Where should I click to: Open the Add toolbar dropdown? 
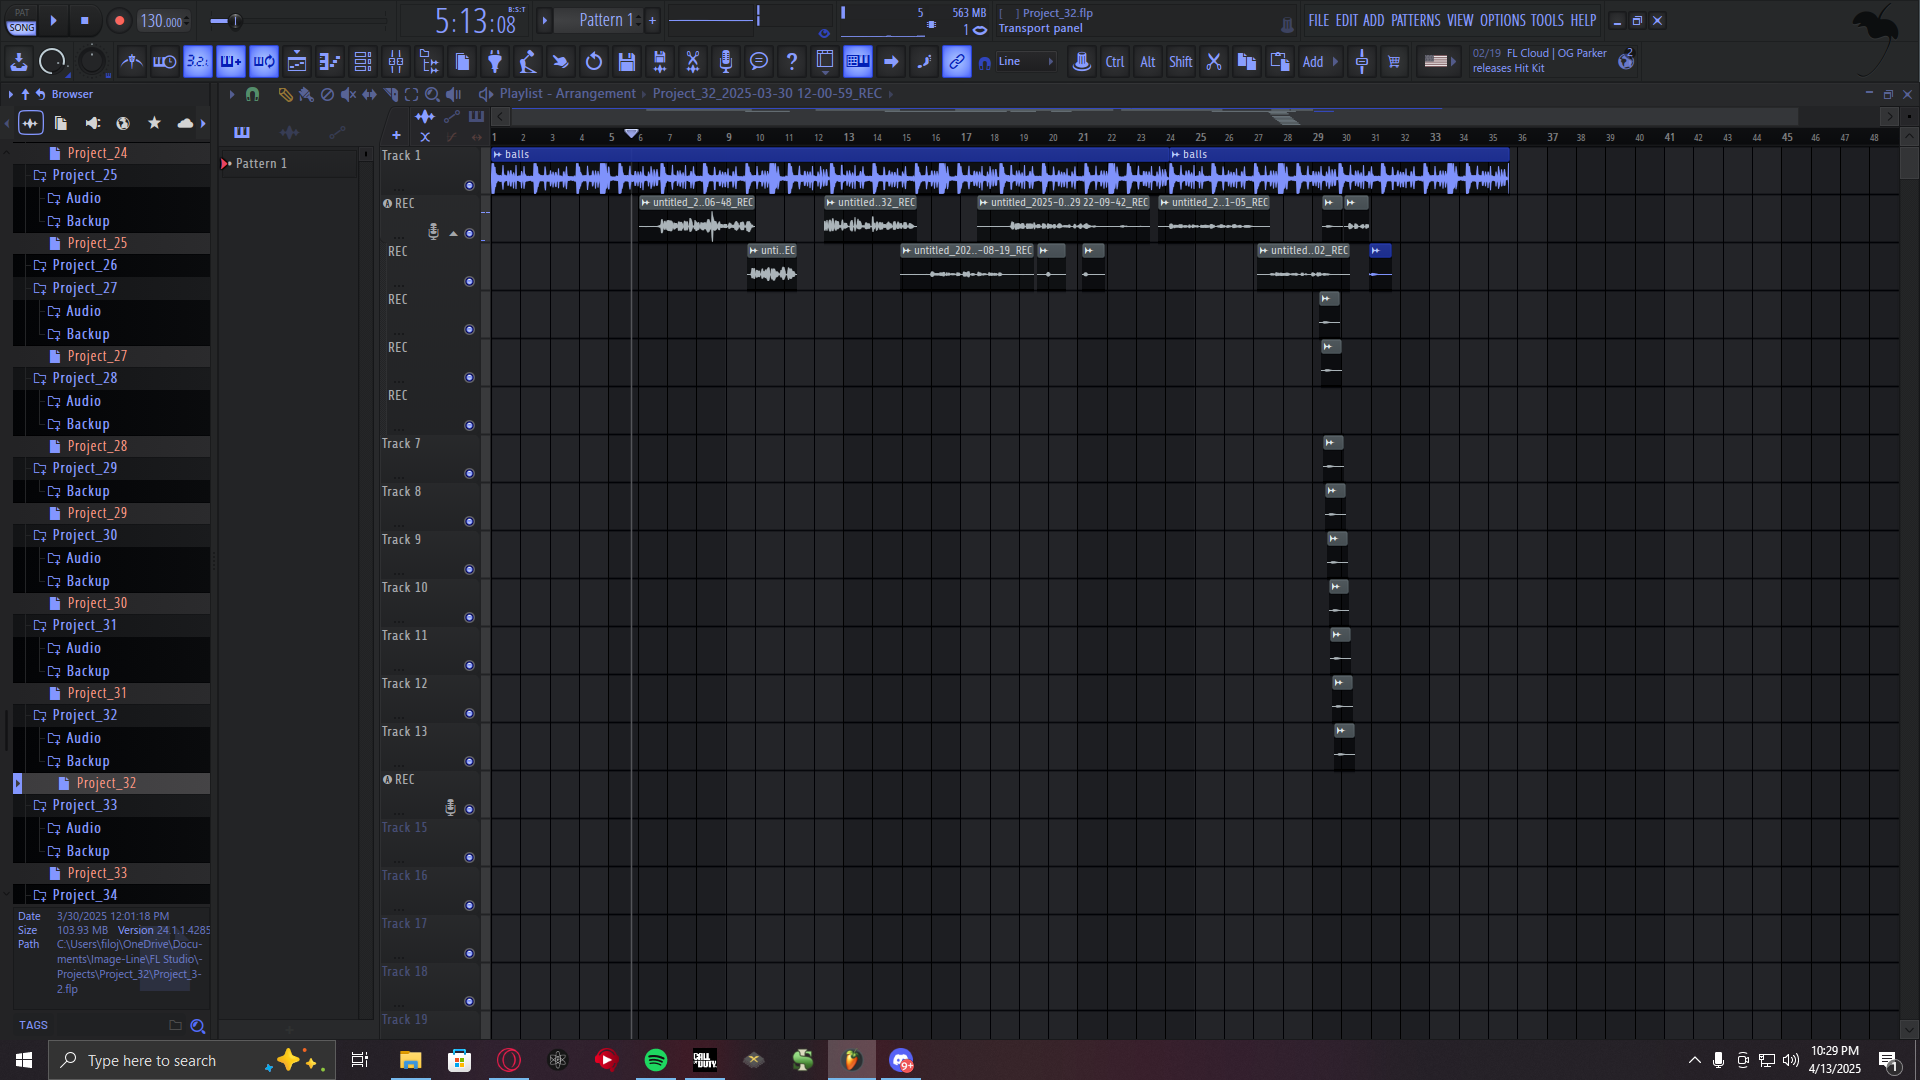click(1318, 62)
